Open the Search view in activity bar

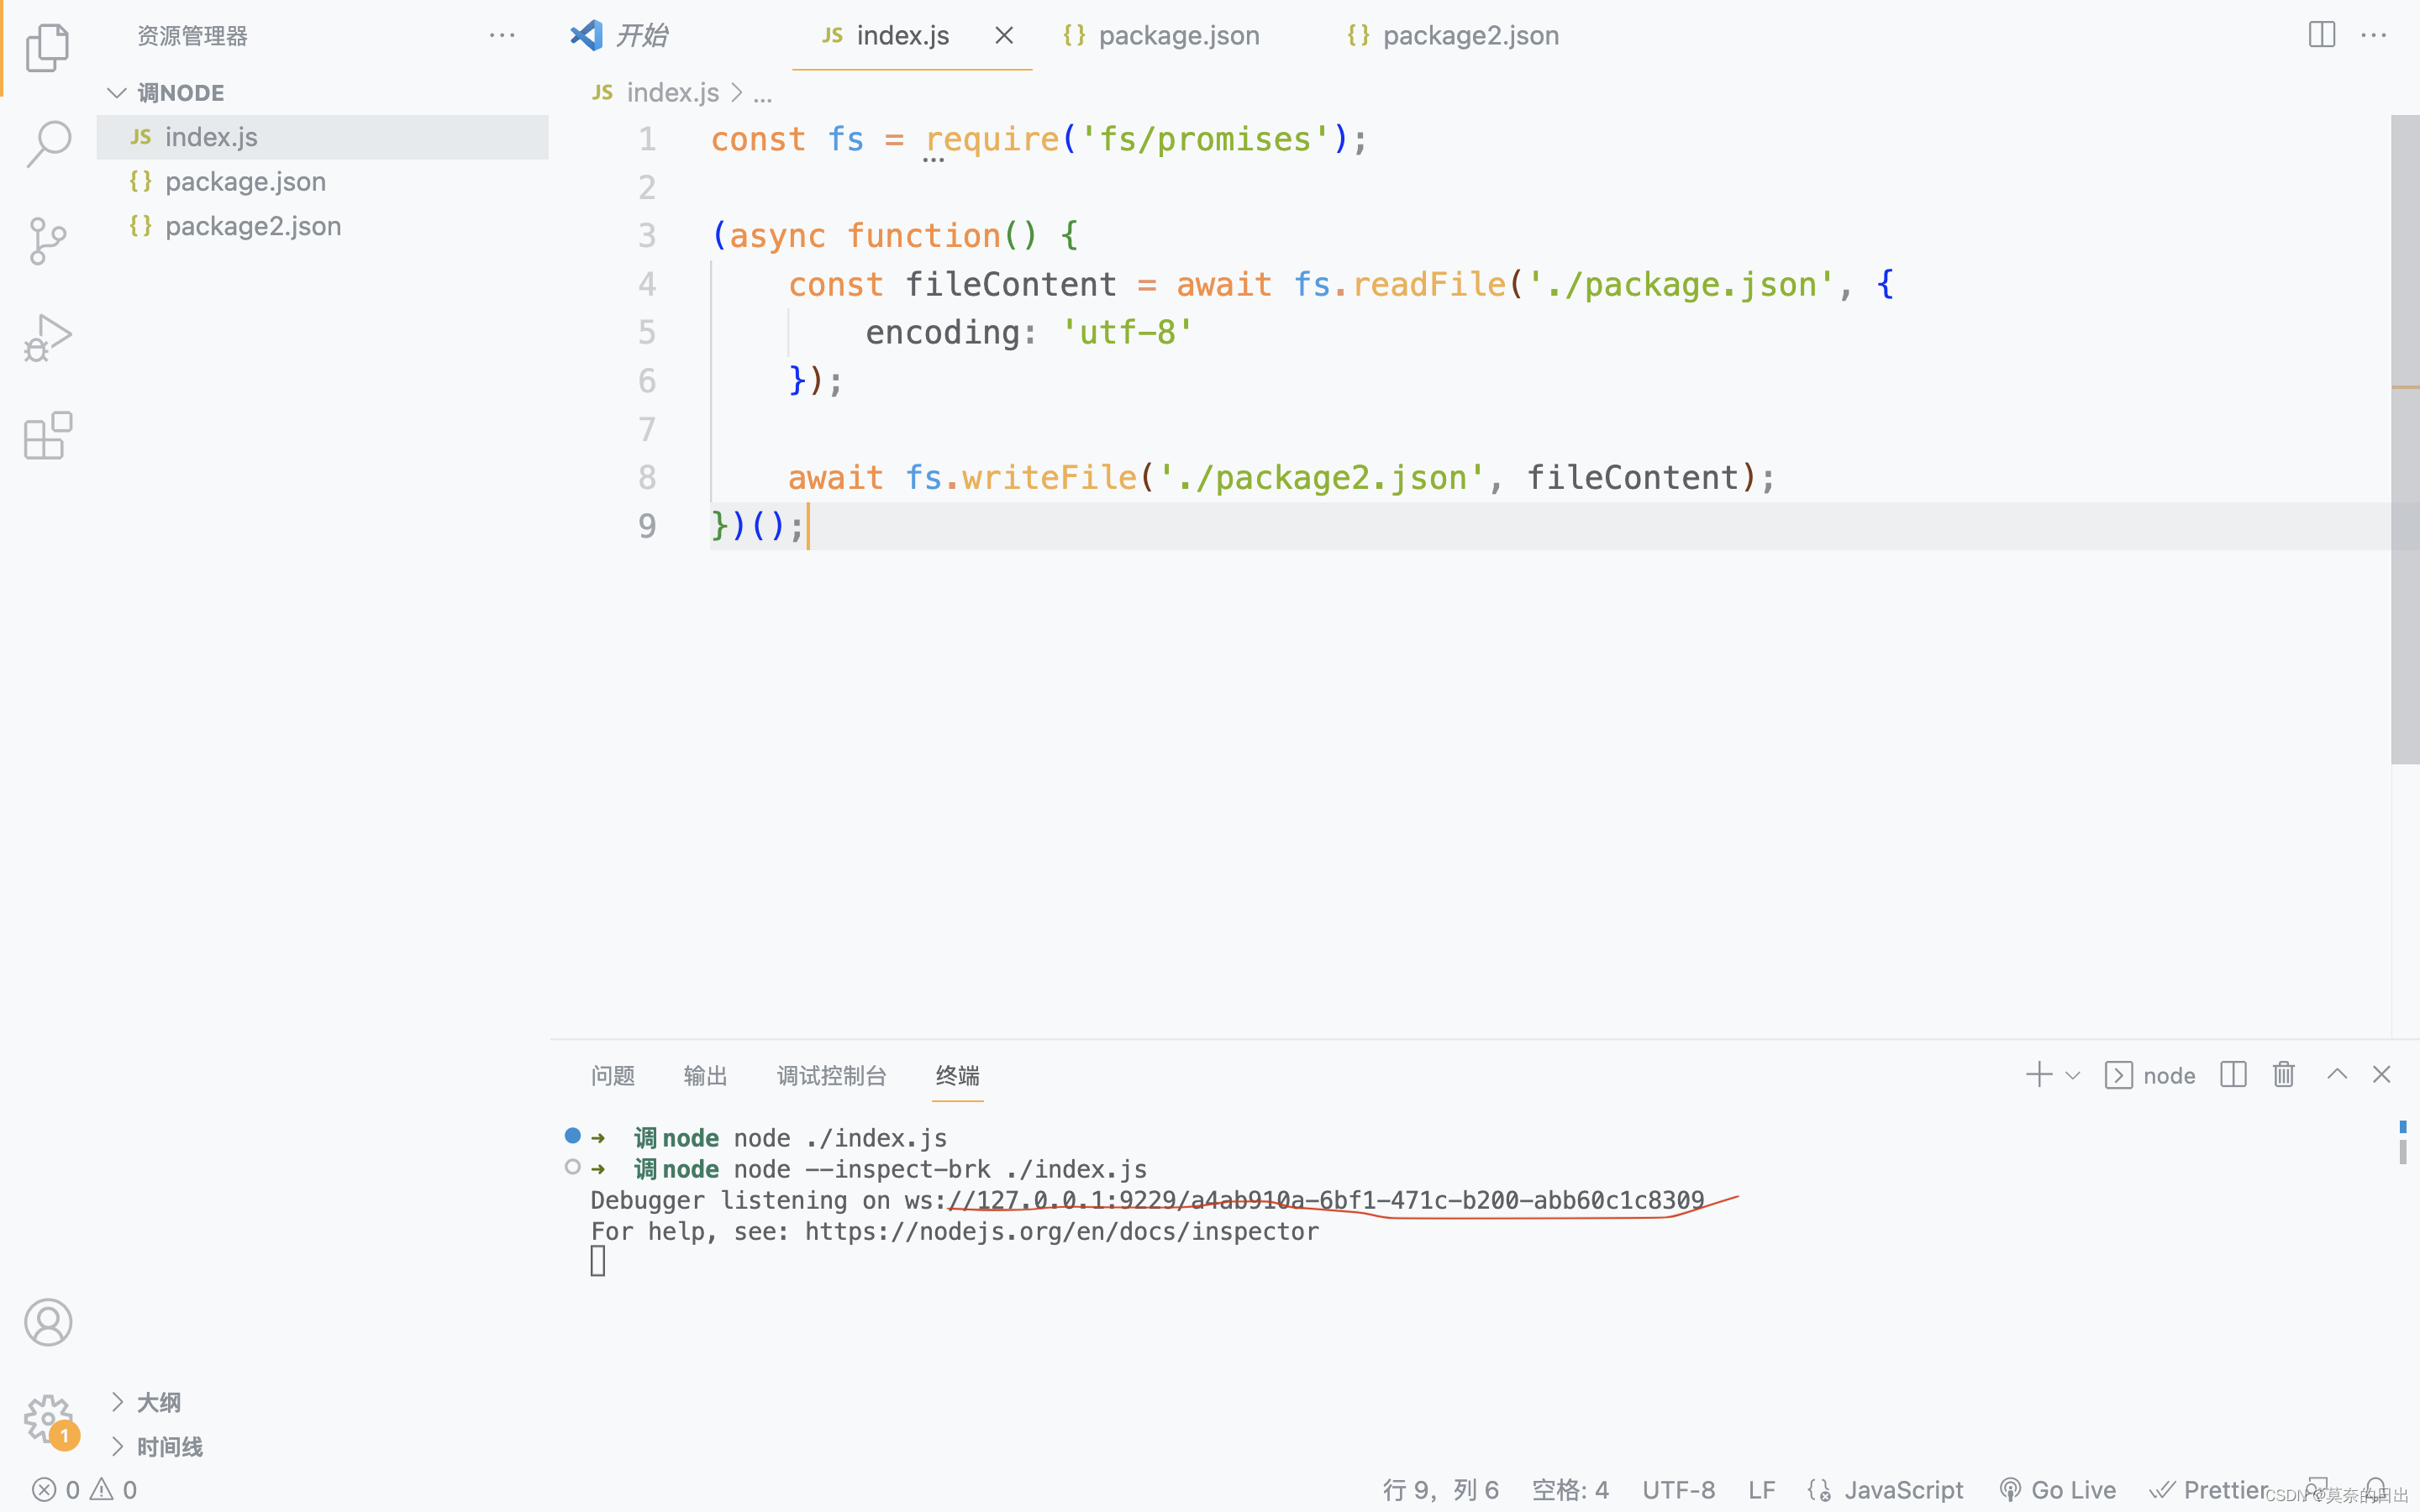[x=48, y=143]
